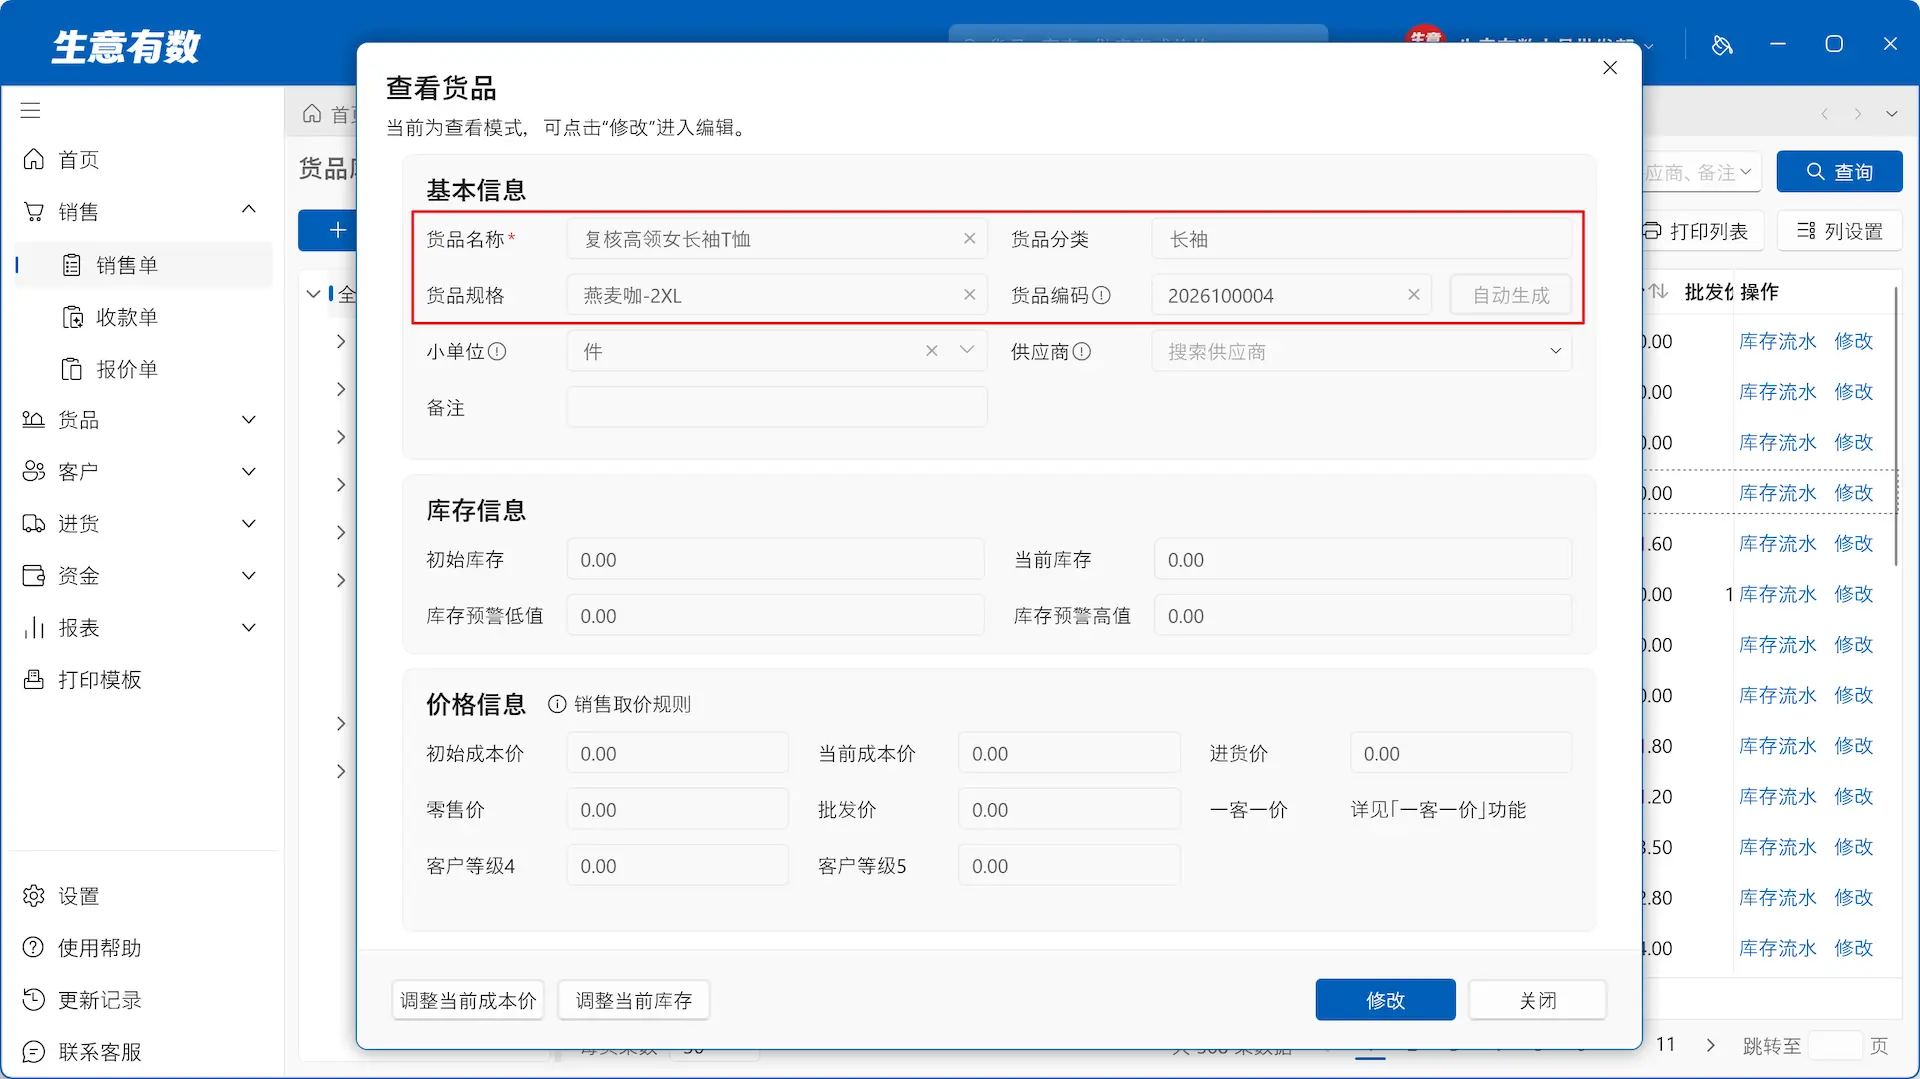Click the info icon next to 供应商

pos(1082,352)
